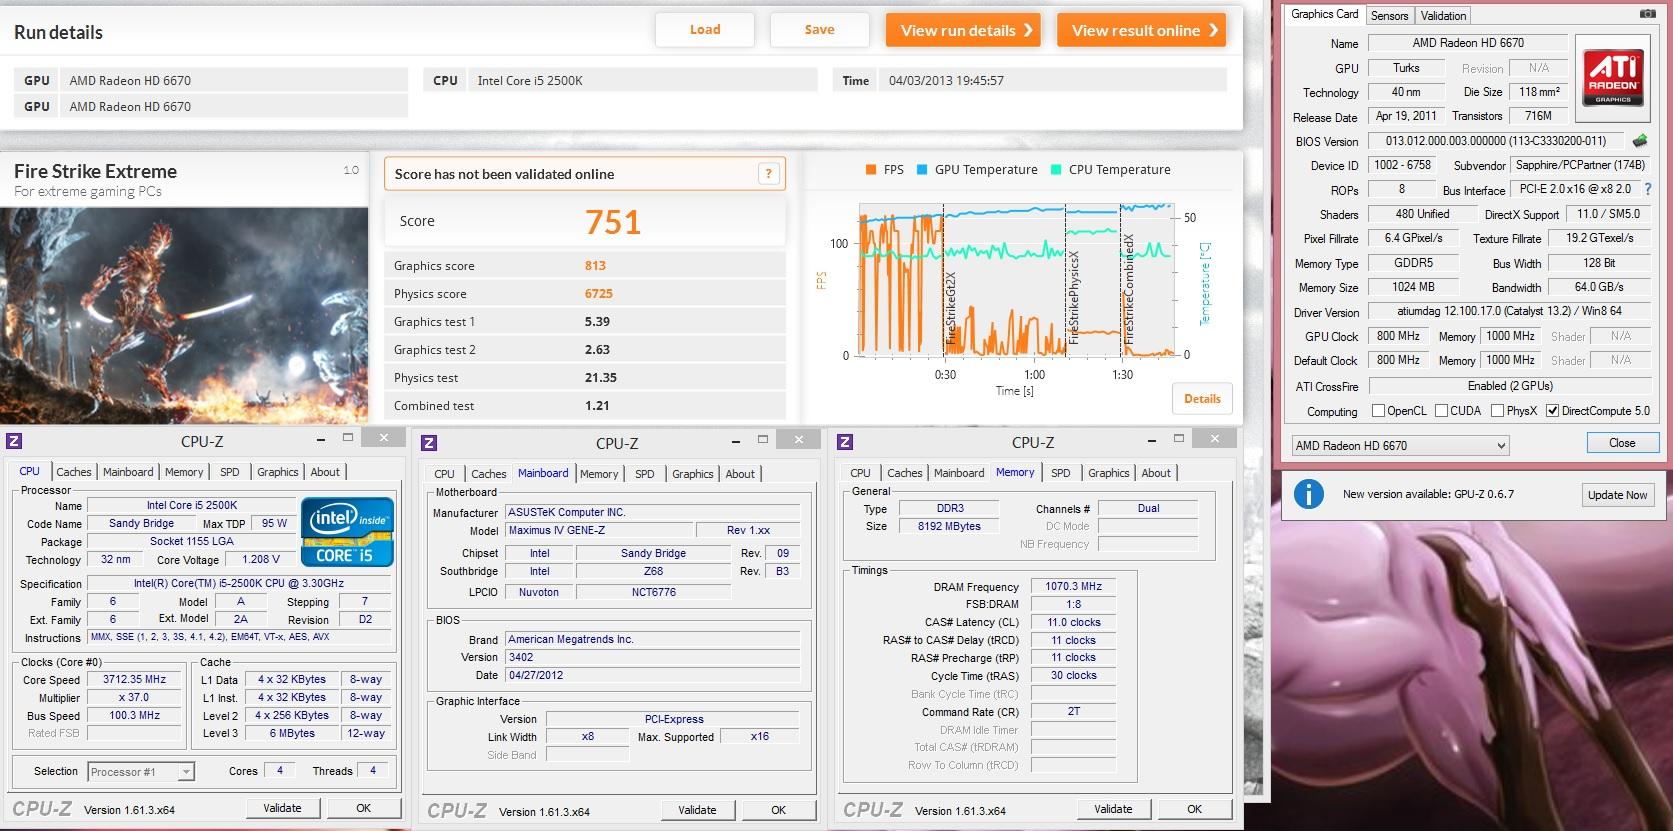Open the Validation tab in GPU-Z

point(1443,15)
